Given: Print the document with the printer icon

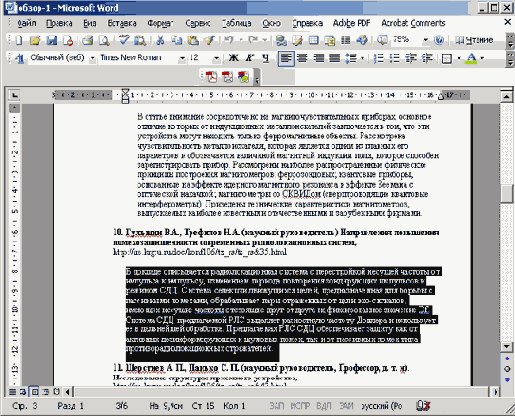Looking at the screenshot, I should [x=87, y=40].
